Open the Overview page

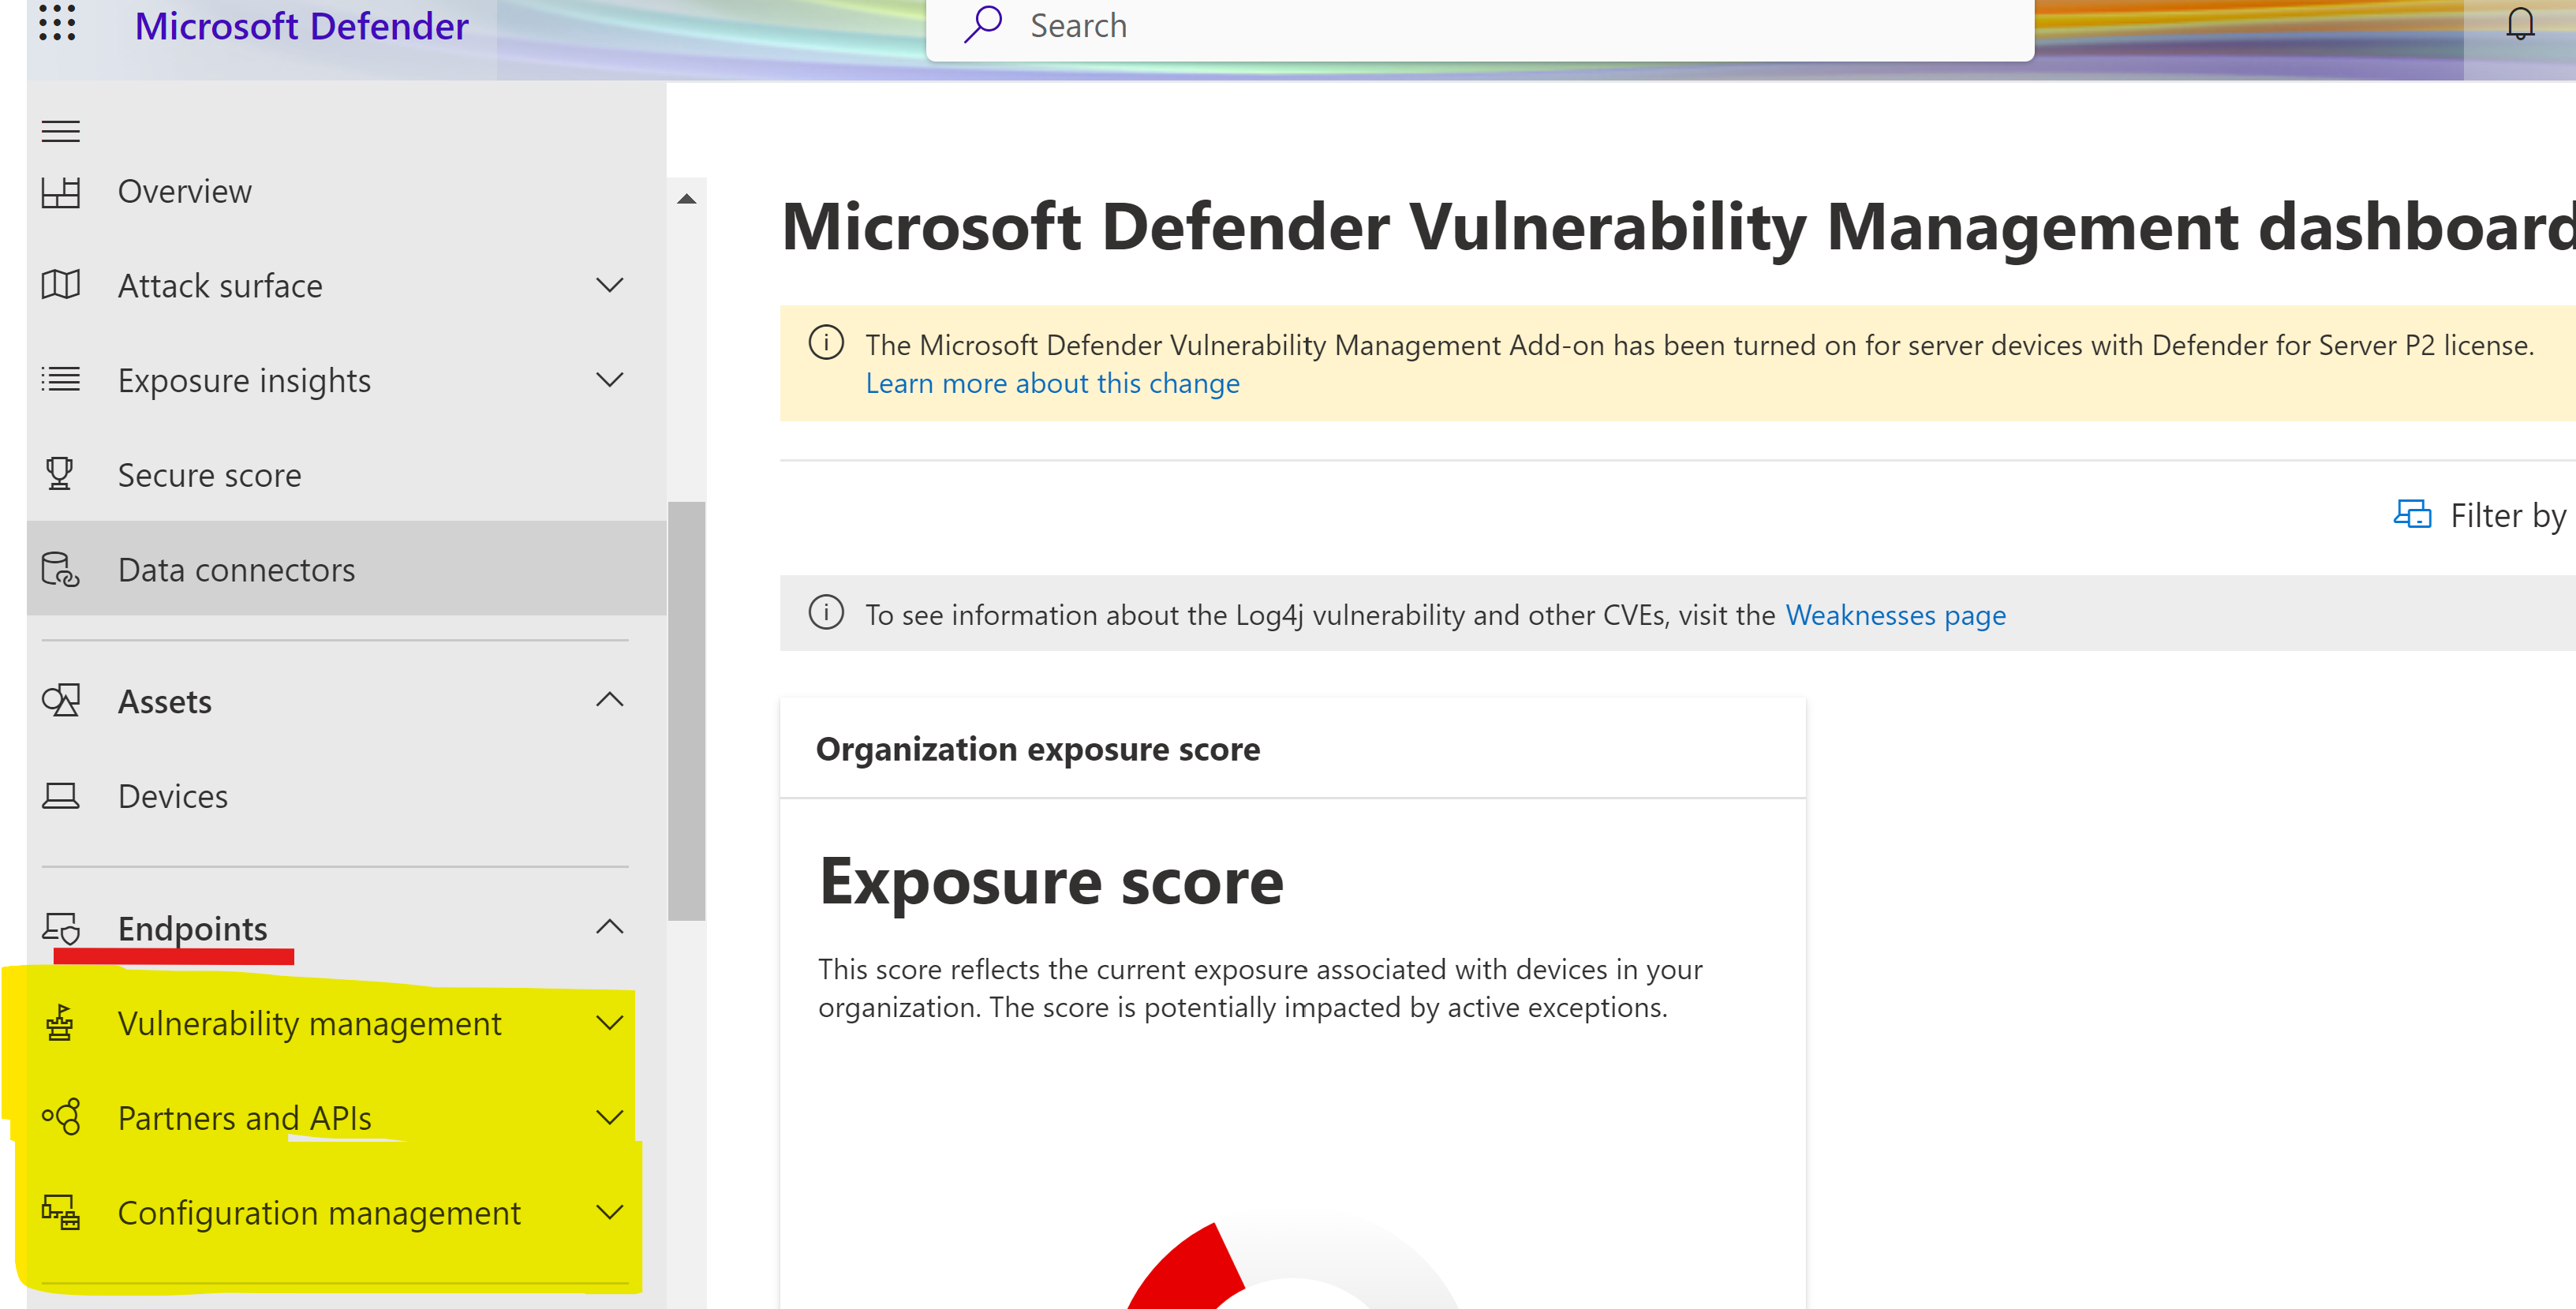click(184, 190)
